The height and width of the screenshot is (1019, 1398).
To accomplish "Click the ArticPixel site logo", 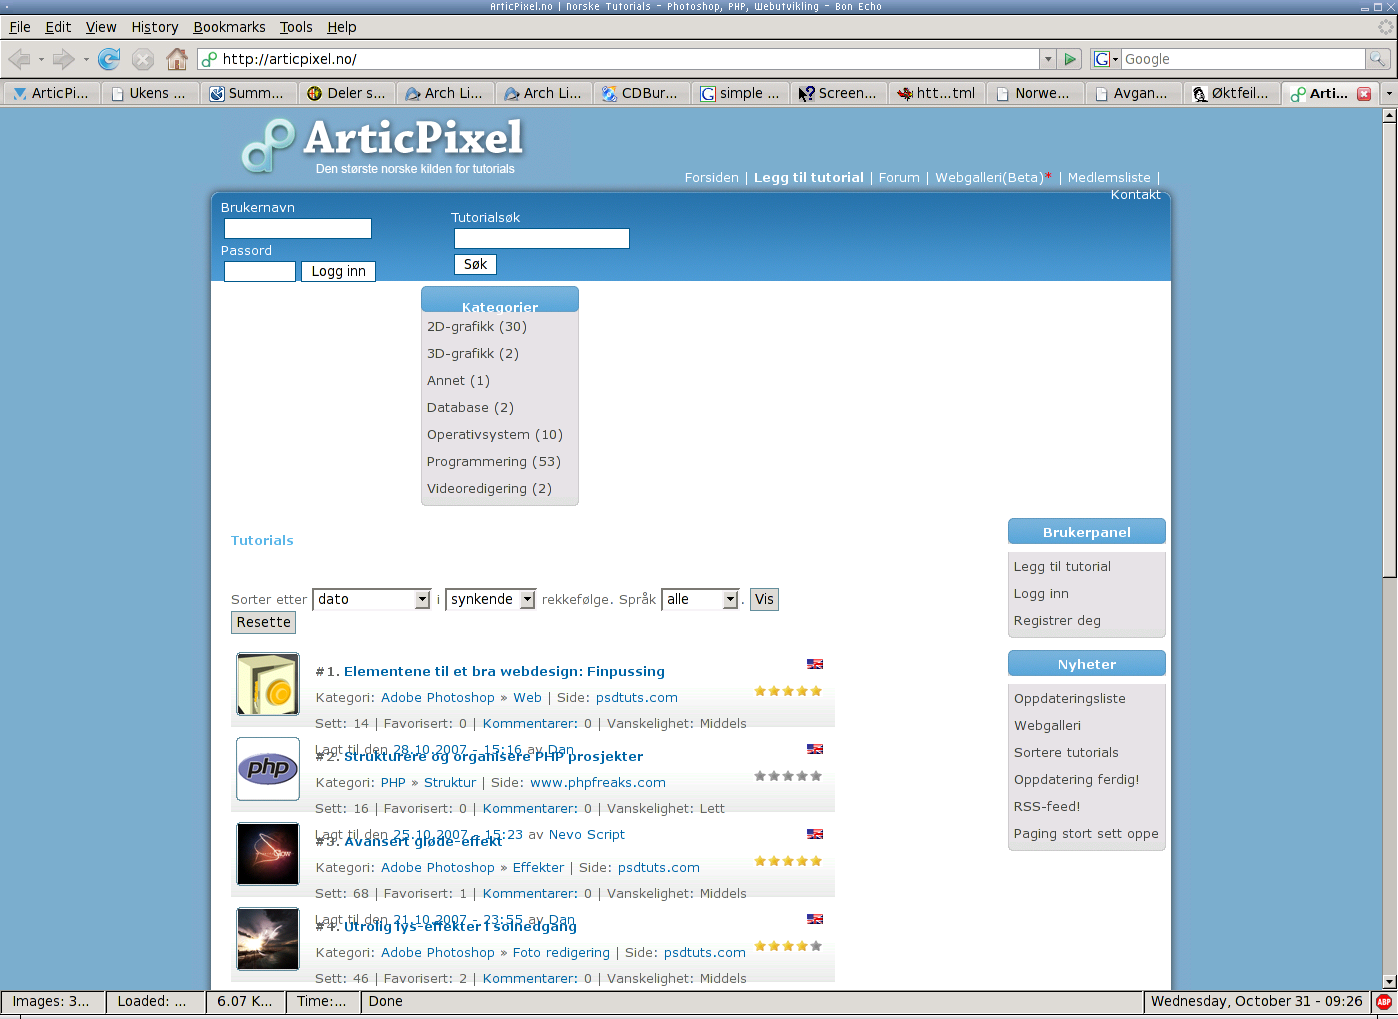I will click(x=382, y=146).
